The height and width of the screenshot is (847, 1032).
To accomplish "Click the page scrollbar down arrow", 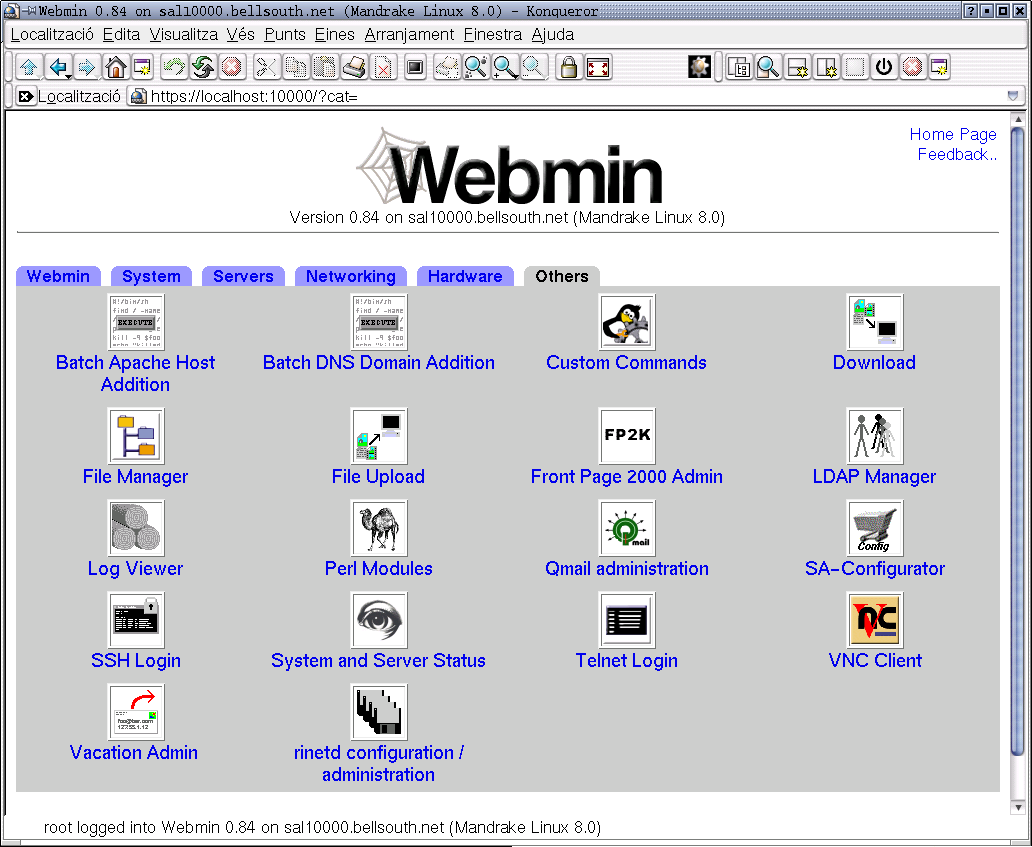I will point(1018,808).
